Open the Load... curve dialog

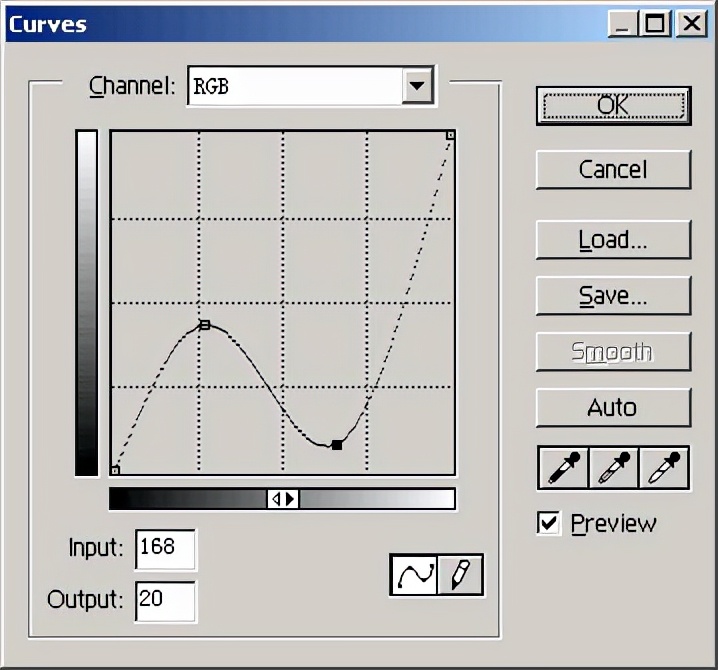point(614,240)
